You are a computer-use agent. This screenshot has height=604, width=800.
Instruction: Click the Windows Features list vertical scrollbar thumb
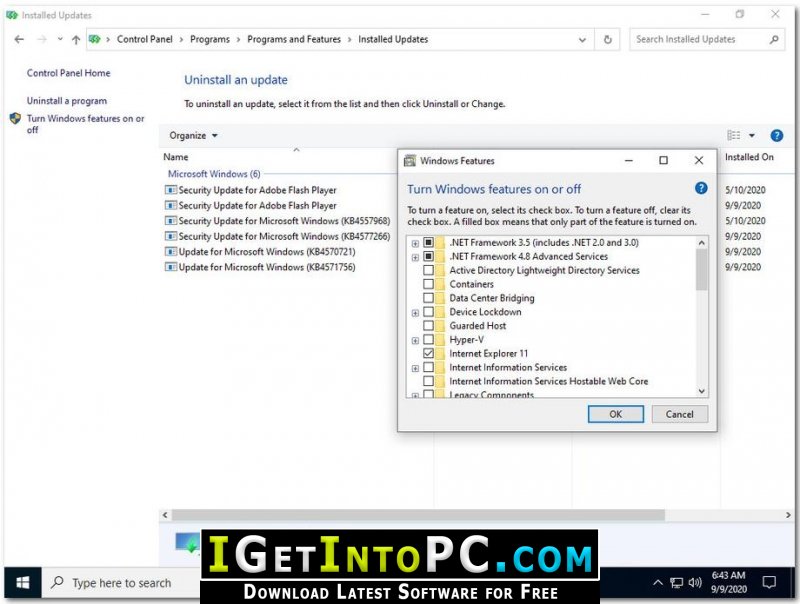(702, 269)
